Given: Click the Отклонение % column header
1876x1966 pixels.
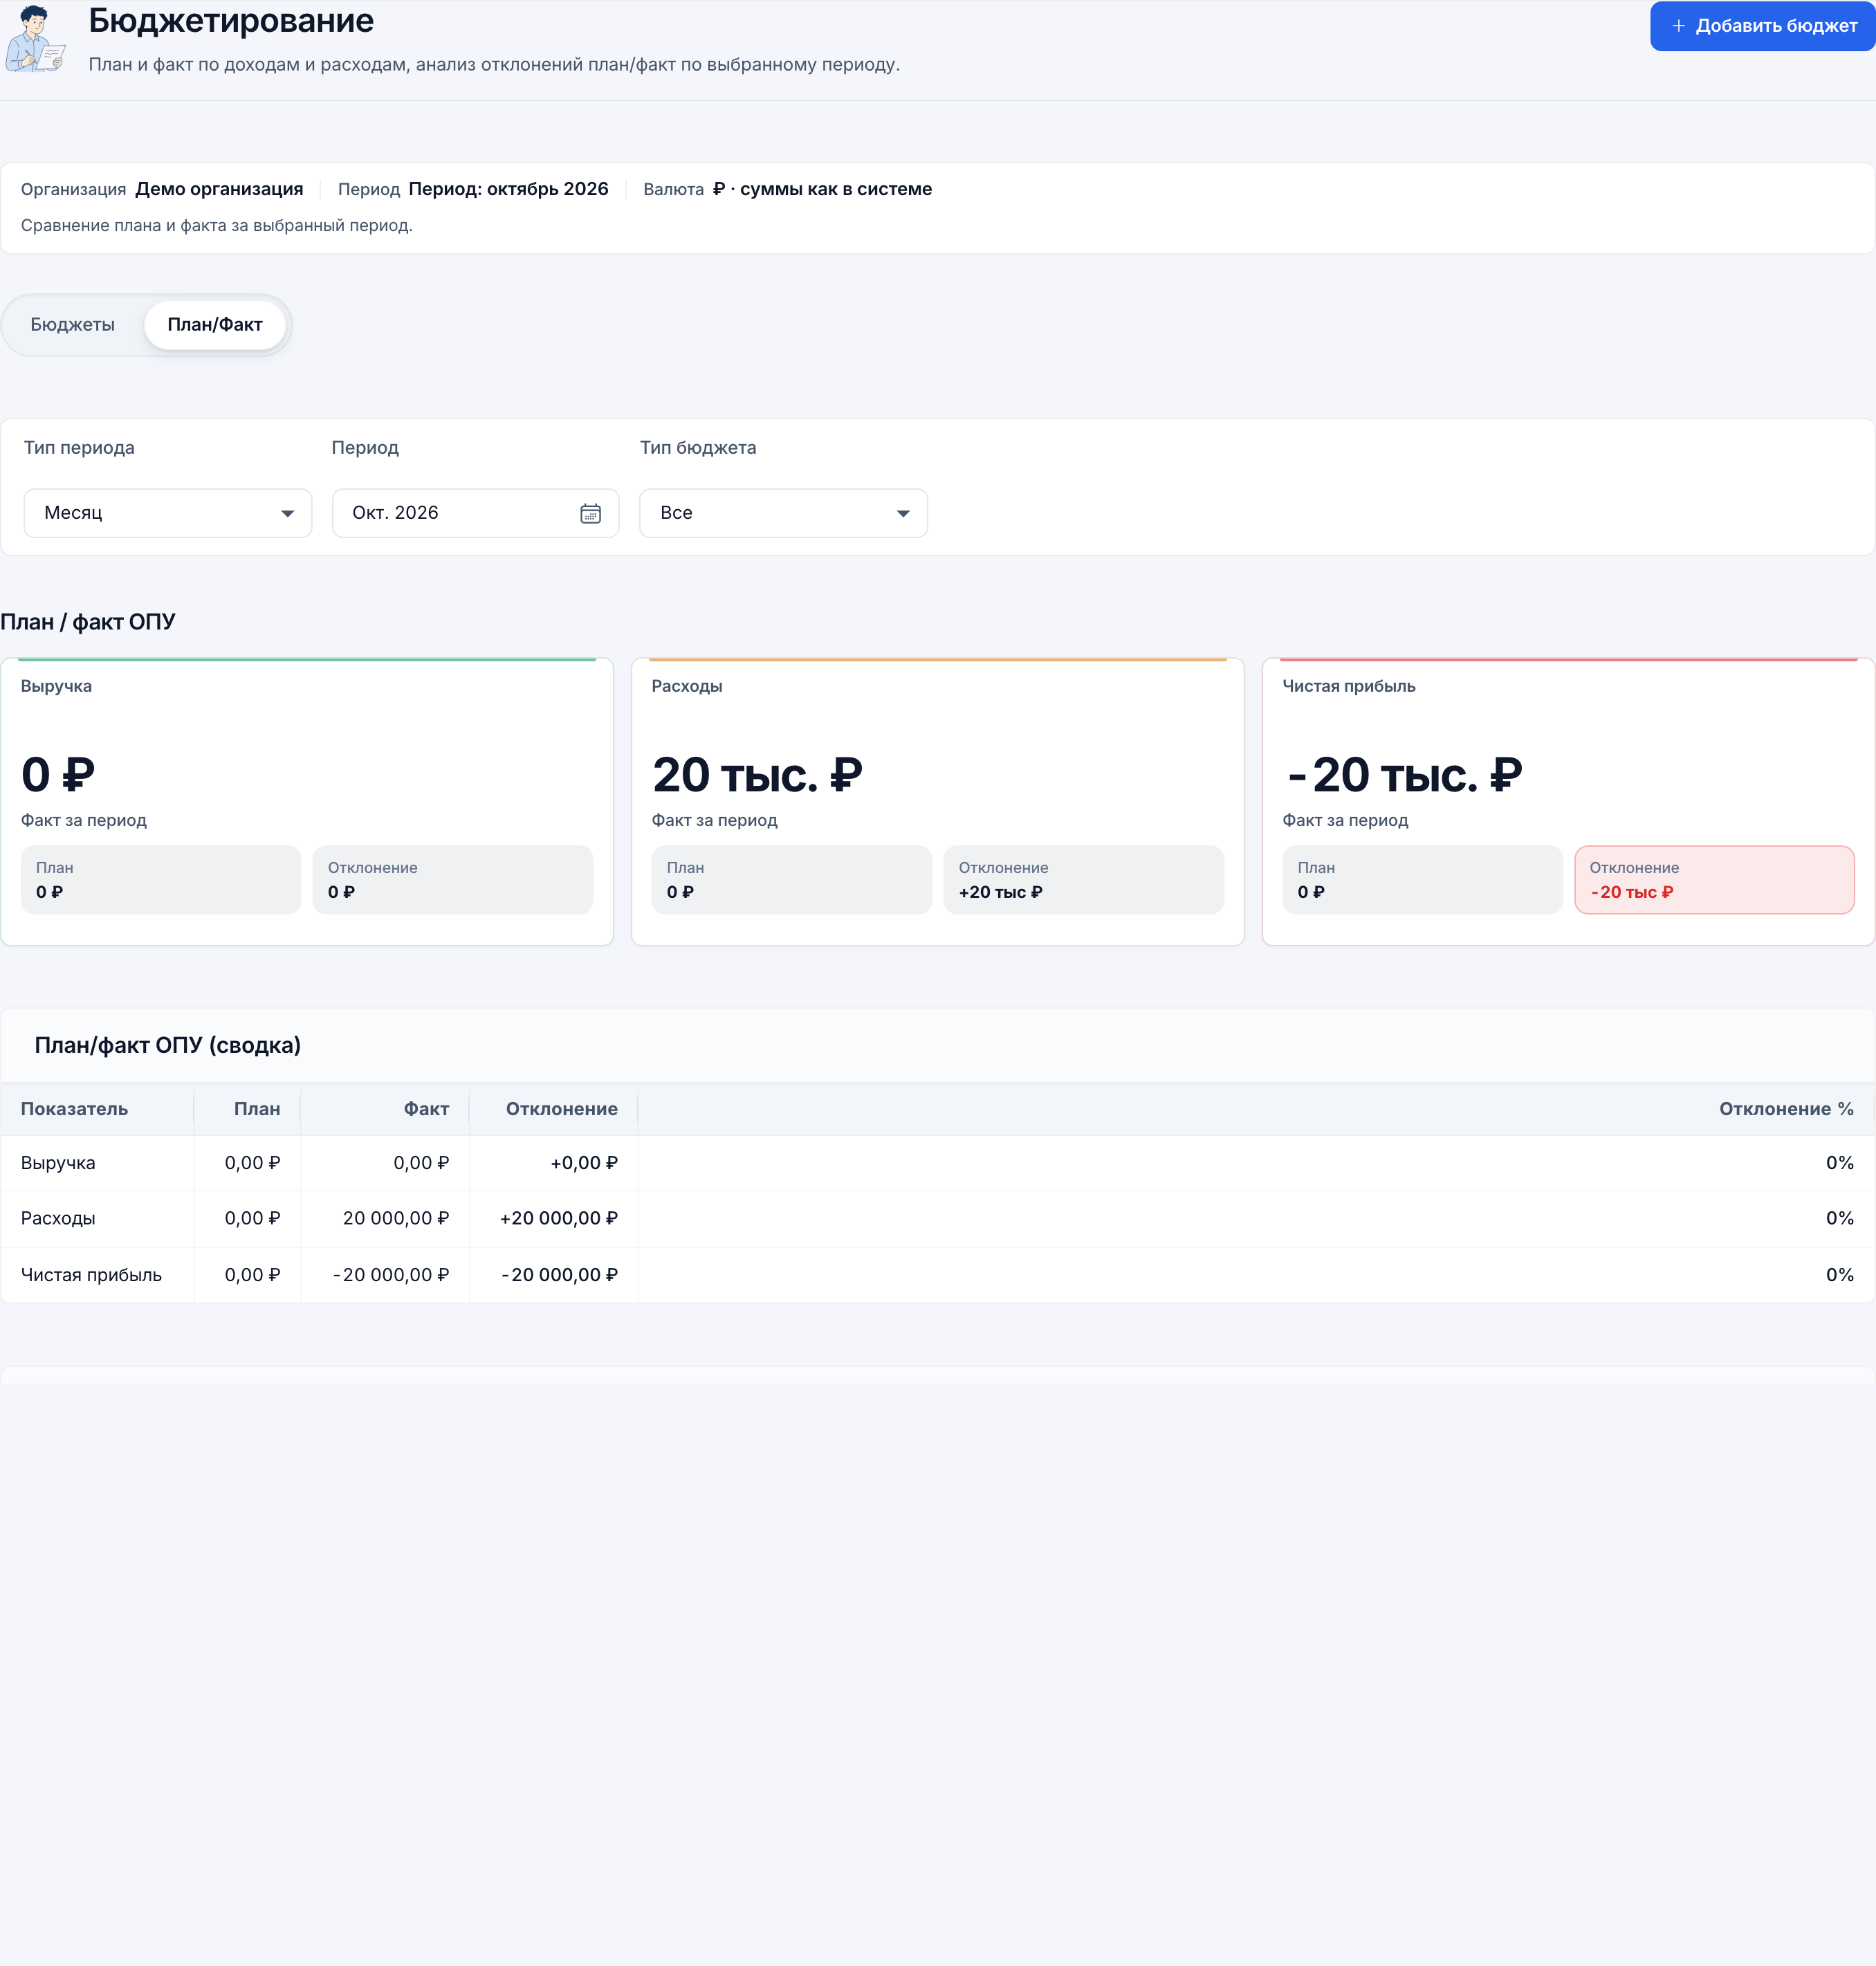Looking at the screenshot, I should click(1786, 1109).
